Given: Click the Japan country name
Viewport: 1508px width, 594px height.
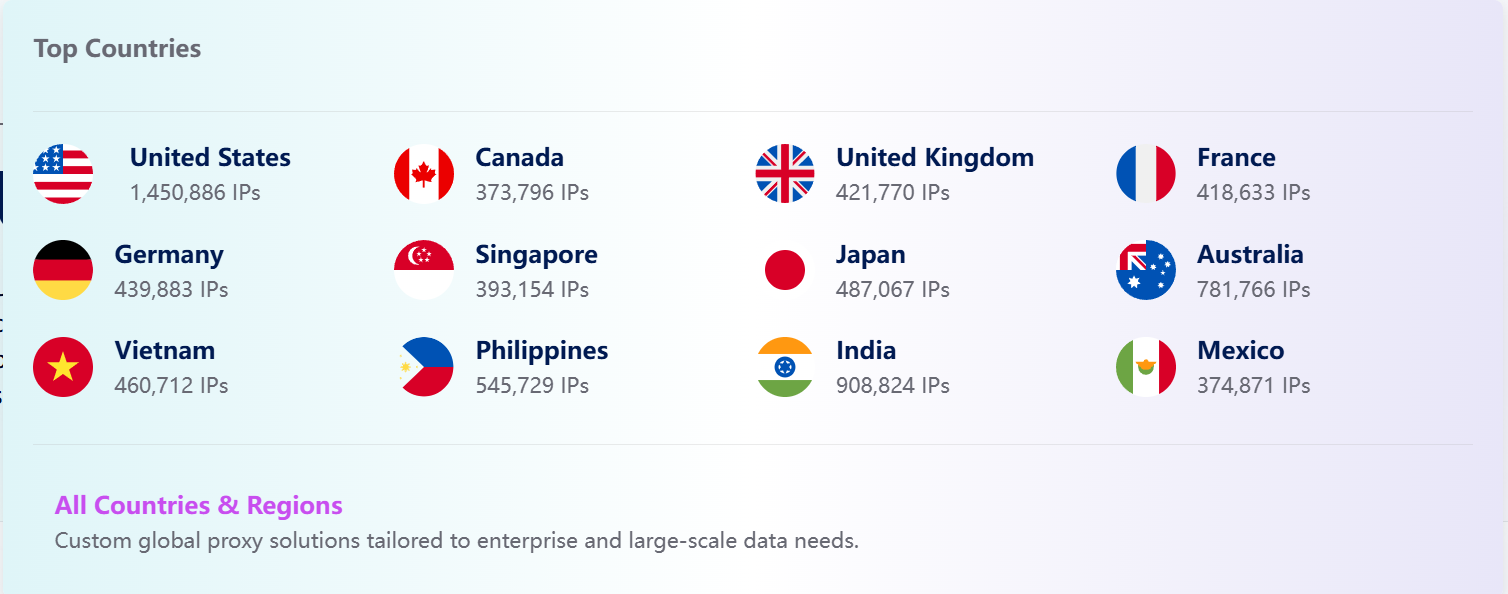Looking at the screenshot, I should click(870, 255).
